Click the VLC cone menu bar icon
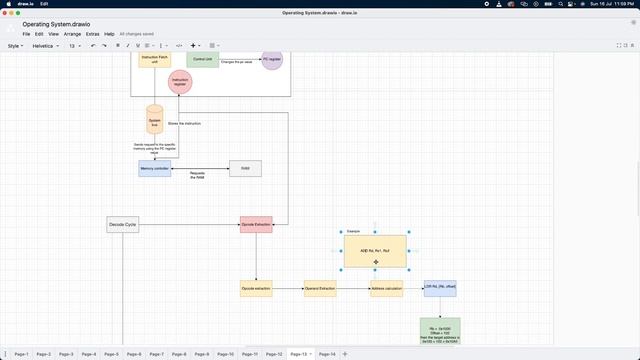This screenshot has width=640, height=360. pos(499,4)
